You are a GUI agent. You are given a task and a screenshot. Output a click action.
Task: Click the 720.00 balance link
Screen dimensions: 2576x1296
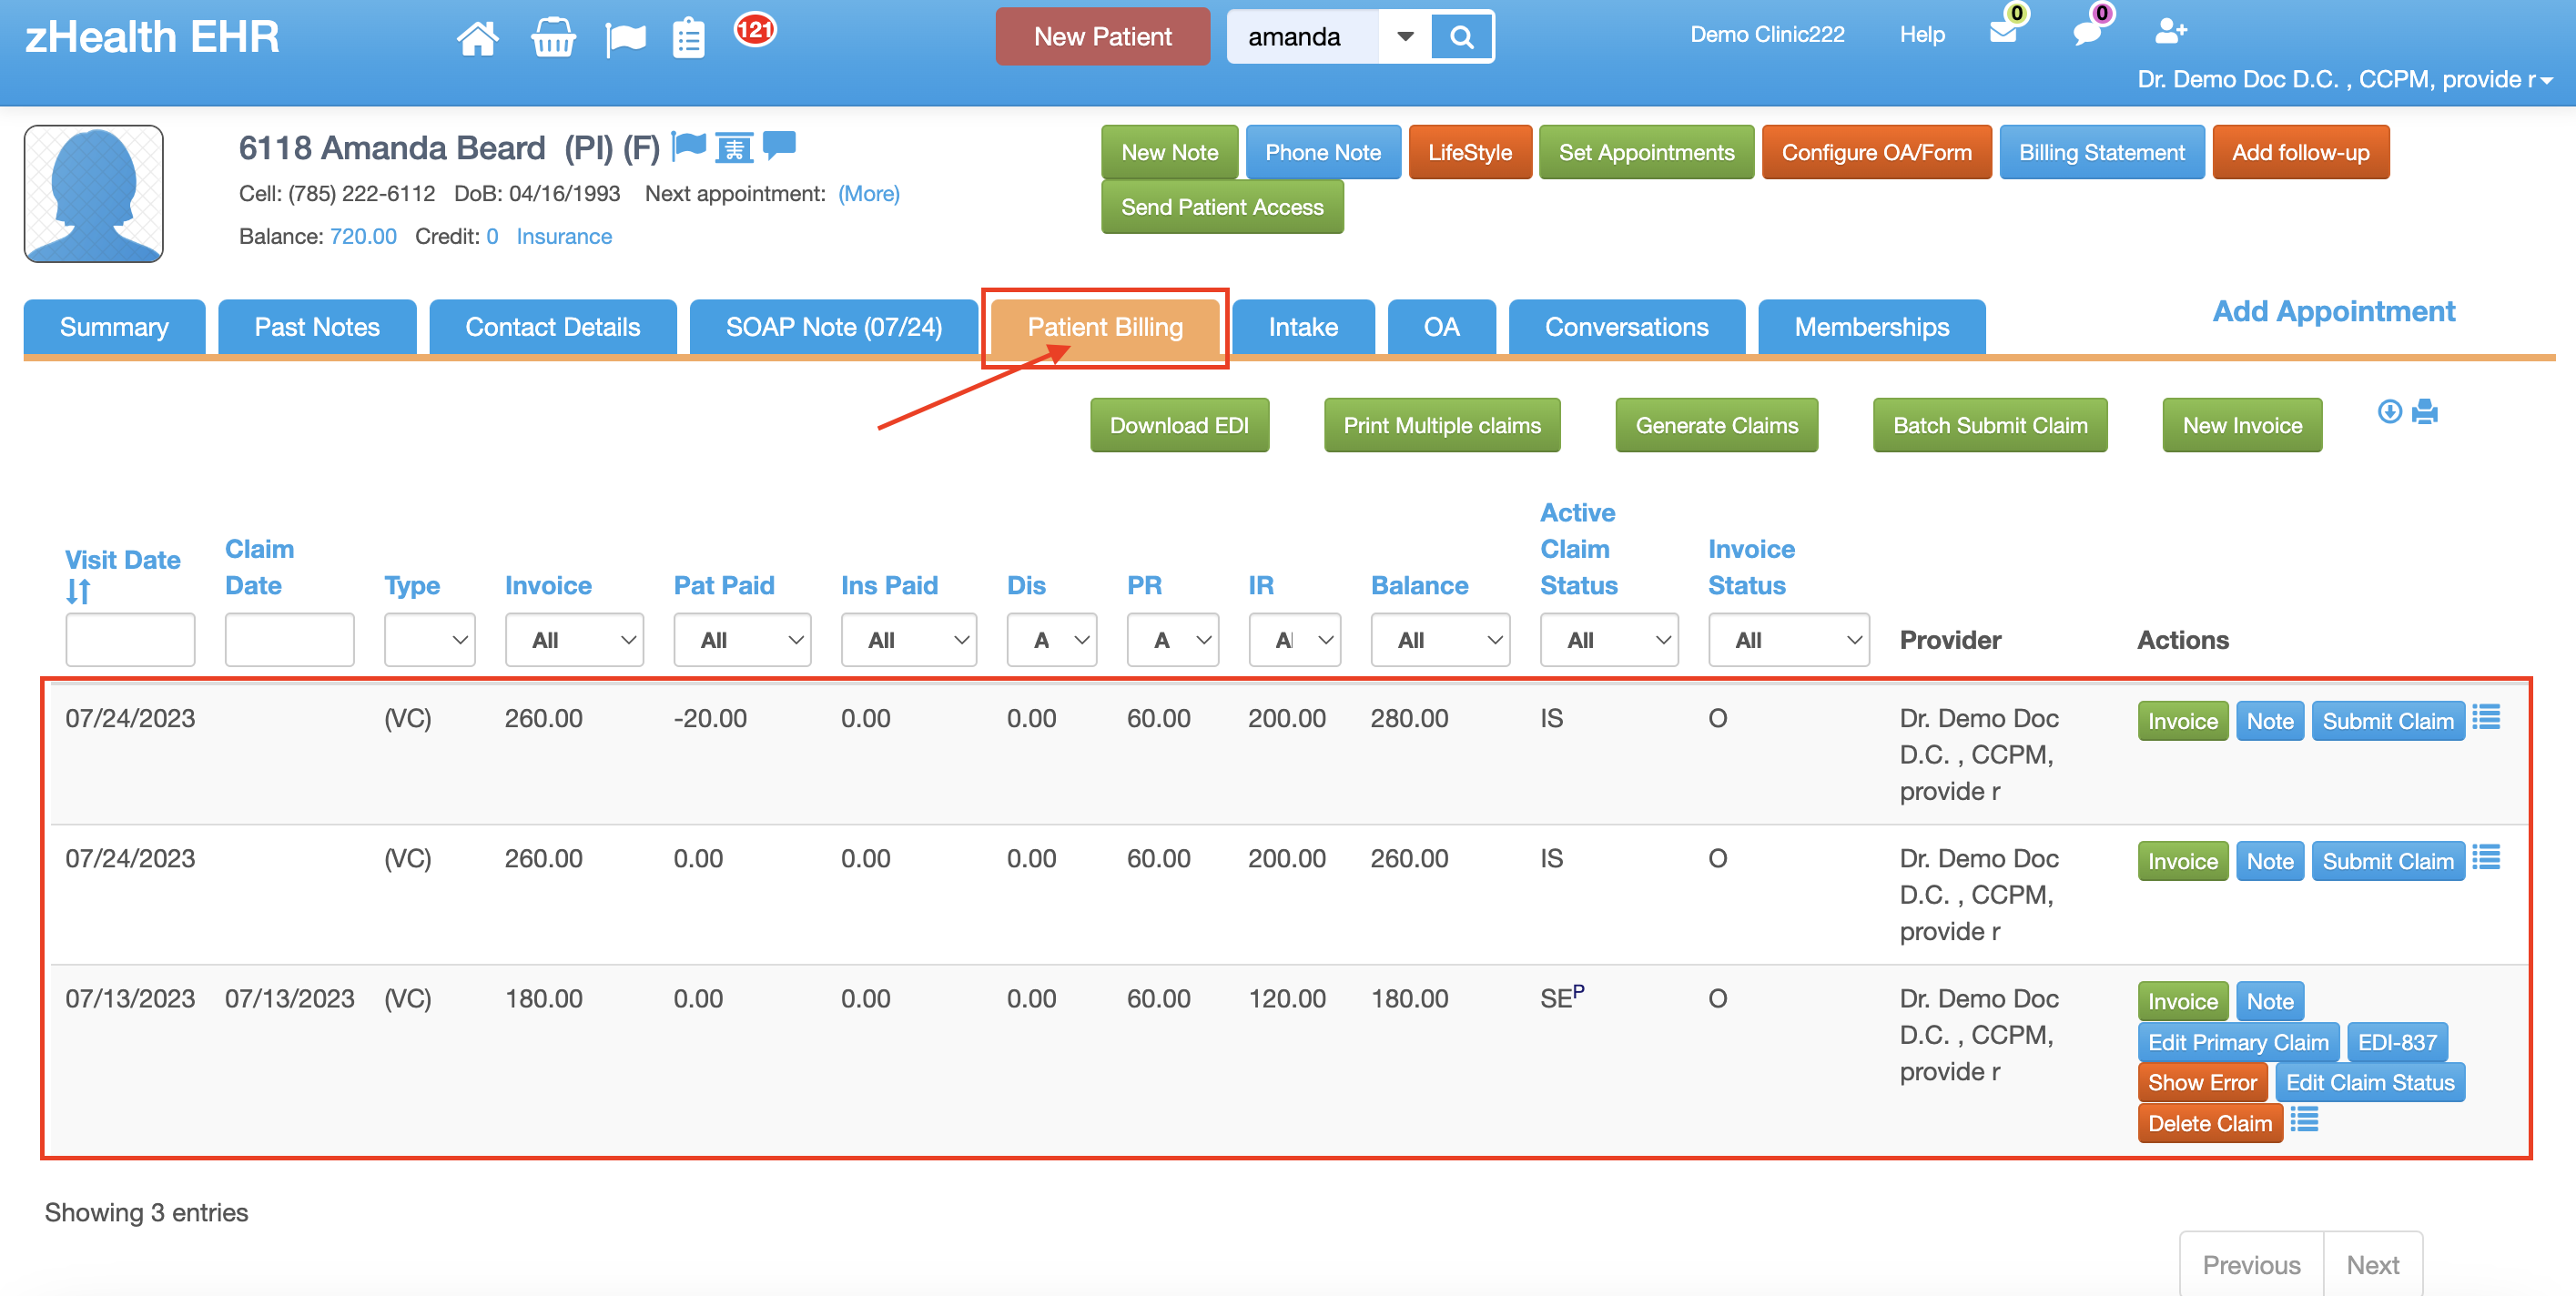(363, 236)
